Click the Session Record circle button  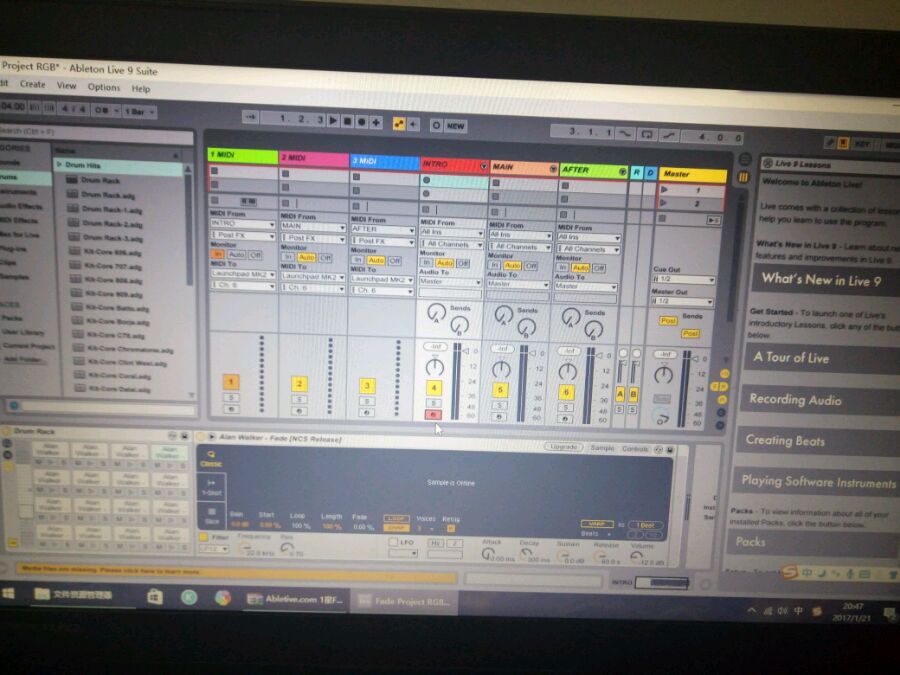point(436,125)
